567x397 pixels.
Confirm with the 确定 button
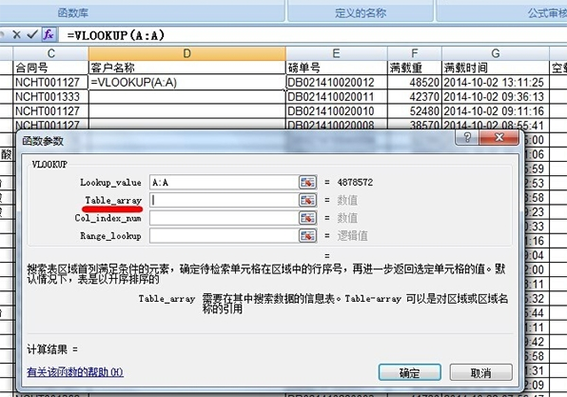click(410, 372)
